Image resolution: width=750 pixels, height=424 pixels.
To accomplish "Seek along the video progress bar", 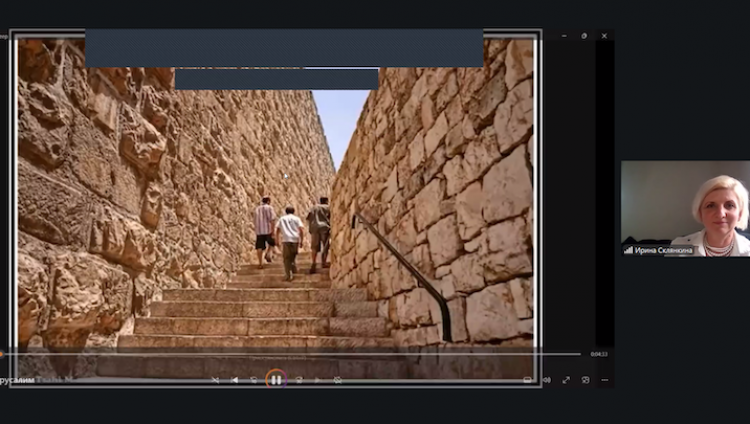I will point(290,354).
